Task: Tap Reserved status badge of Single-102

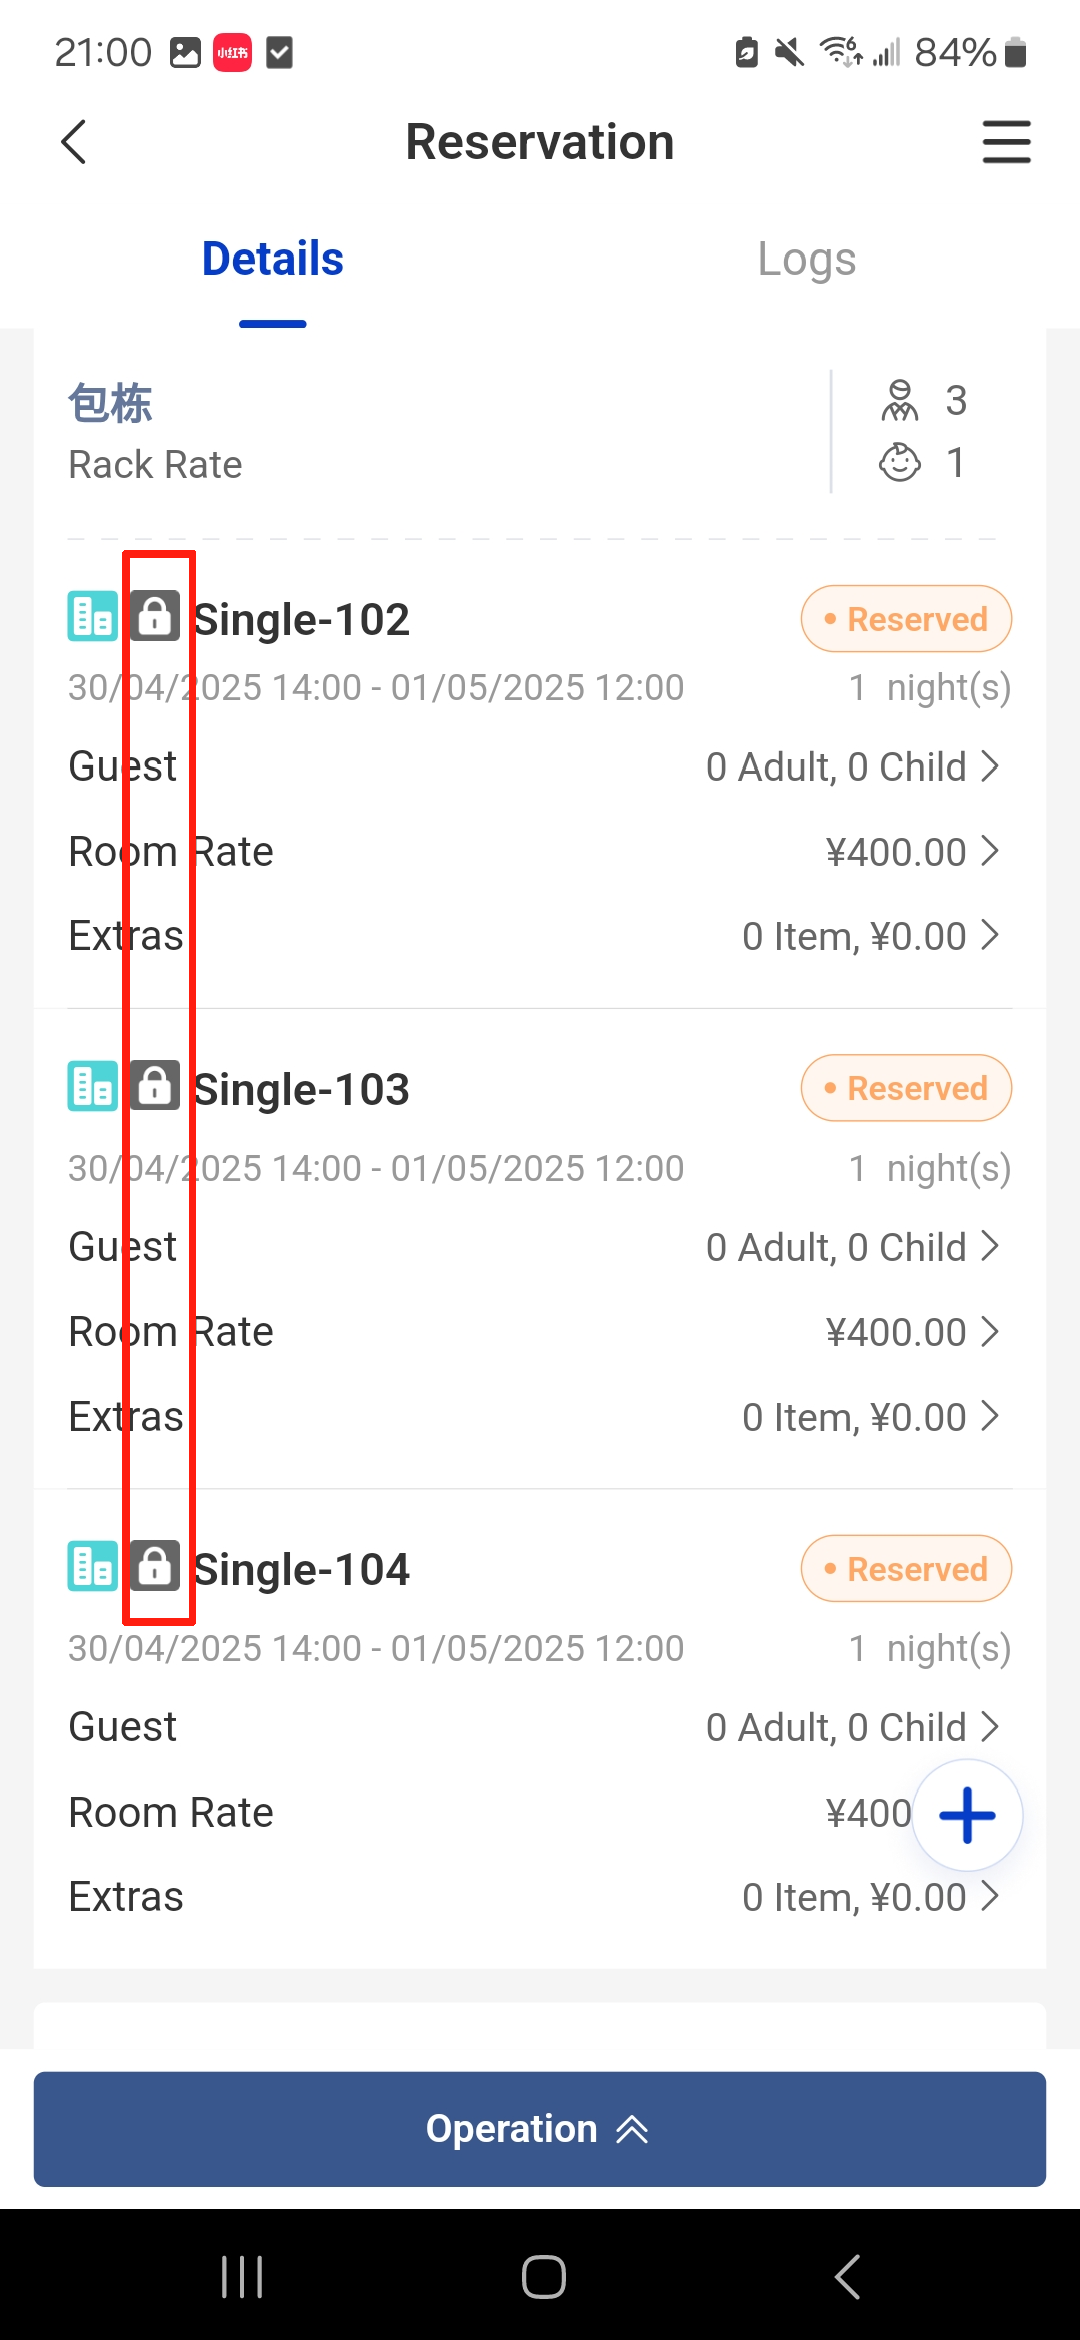Action: point(906,619)
